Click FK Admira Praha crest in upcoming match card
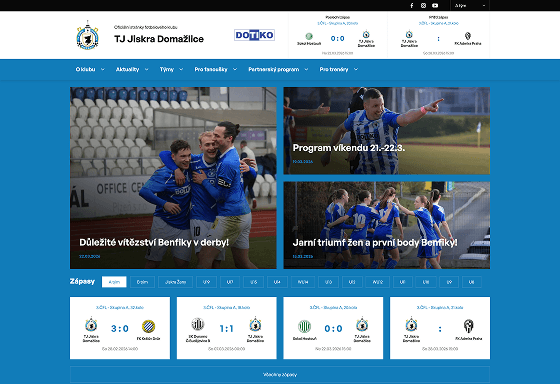 468,326
